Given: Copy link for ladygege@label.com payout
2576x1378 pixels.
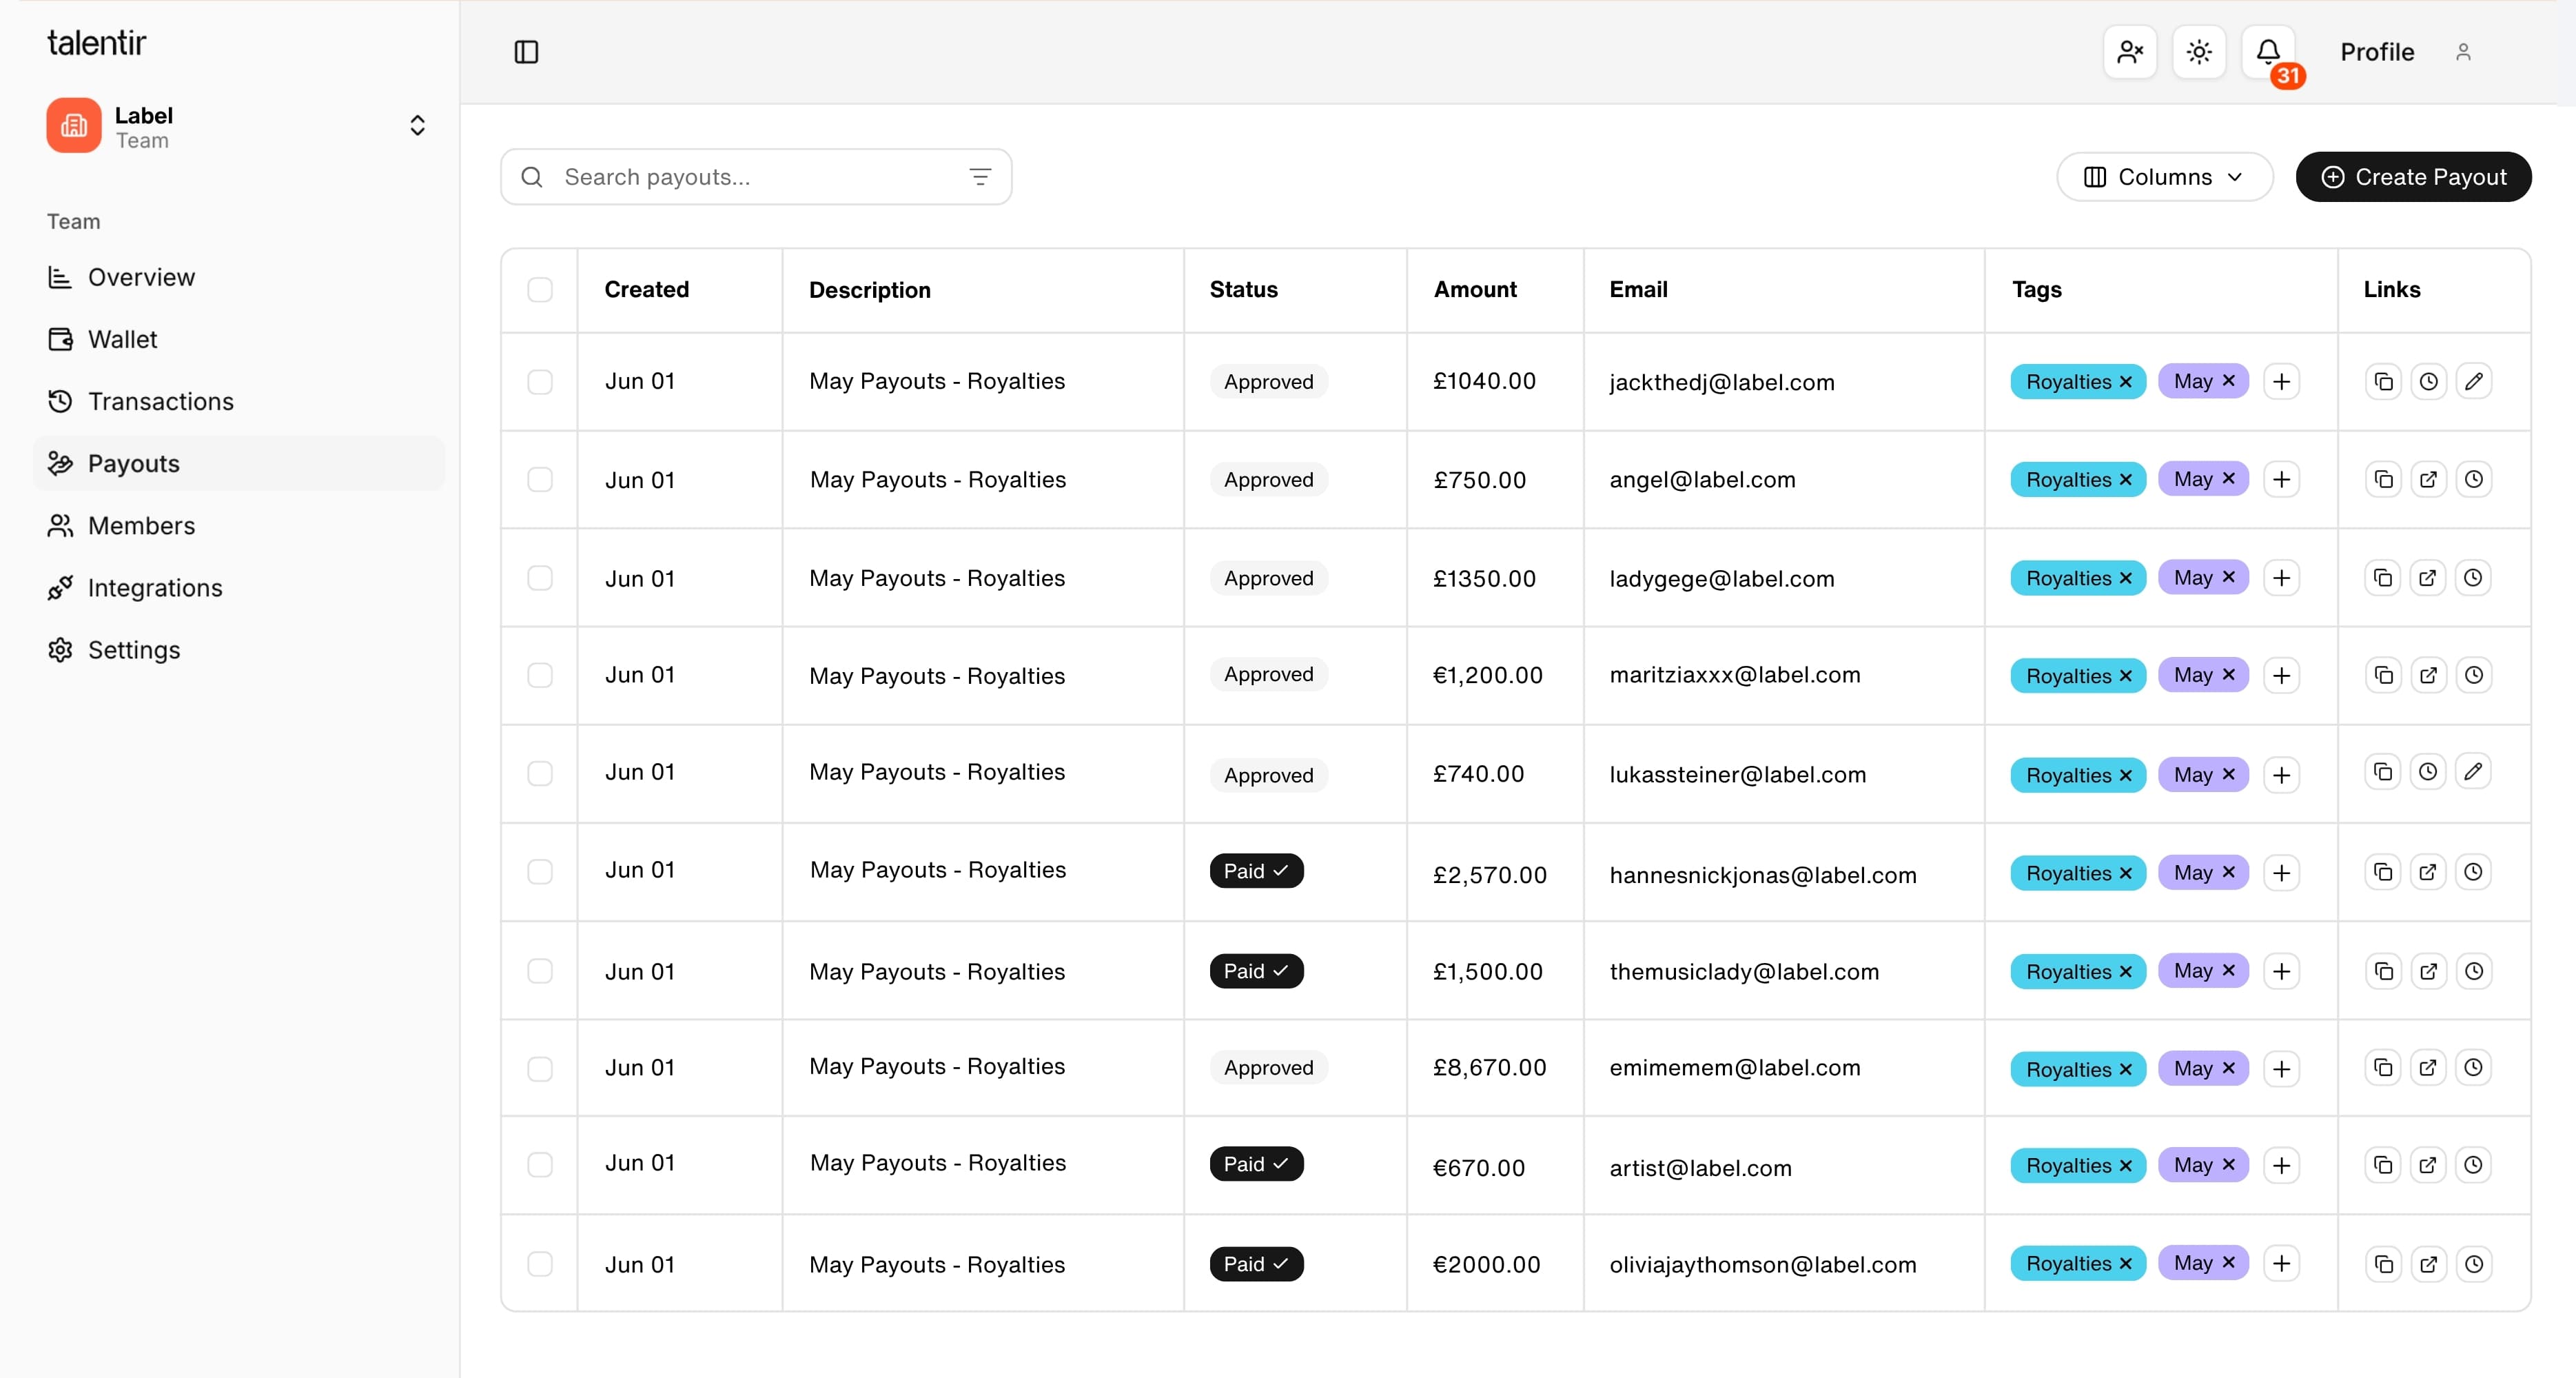Looking at the screenshot, I should [x=2384, y=577].
